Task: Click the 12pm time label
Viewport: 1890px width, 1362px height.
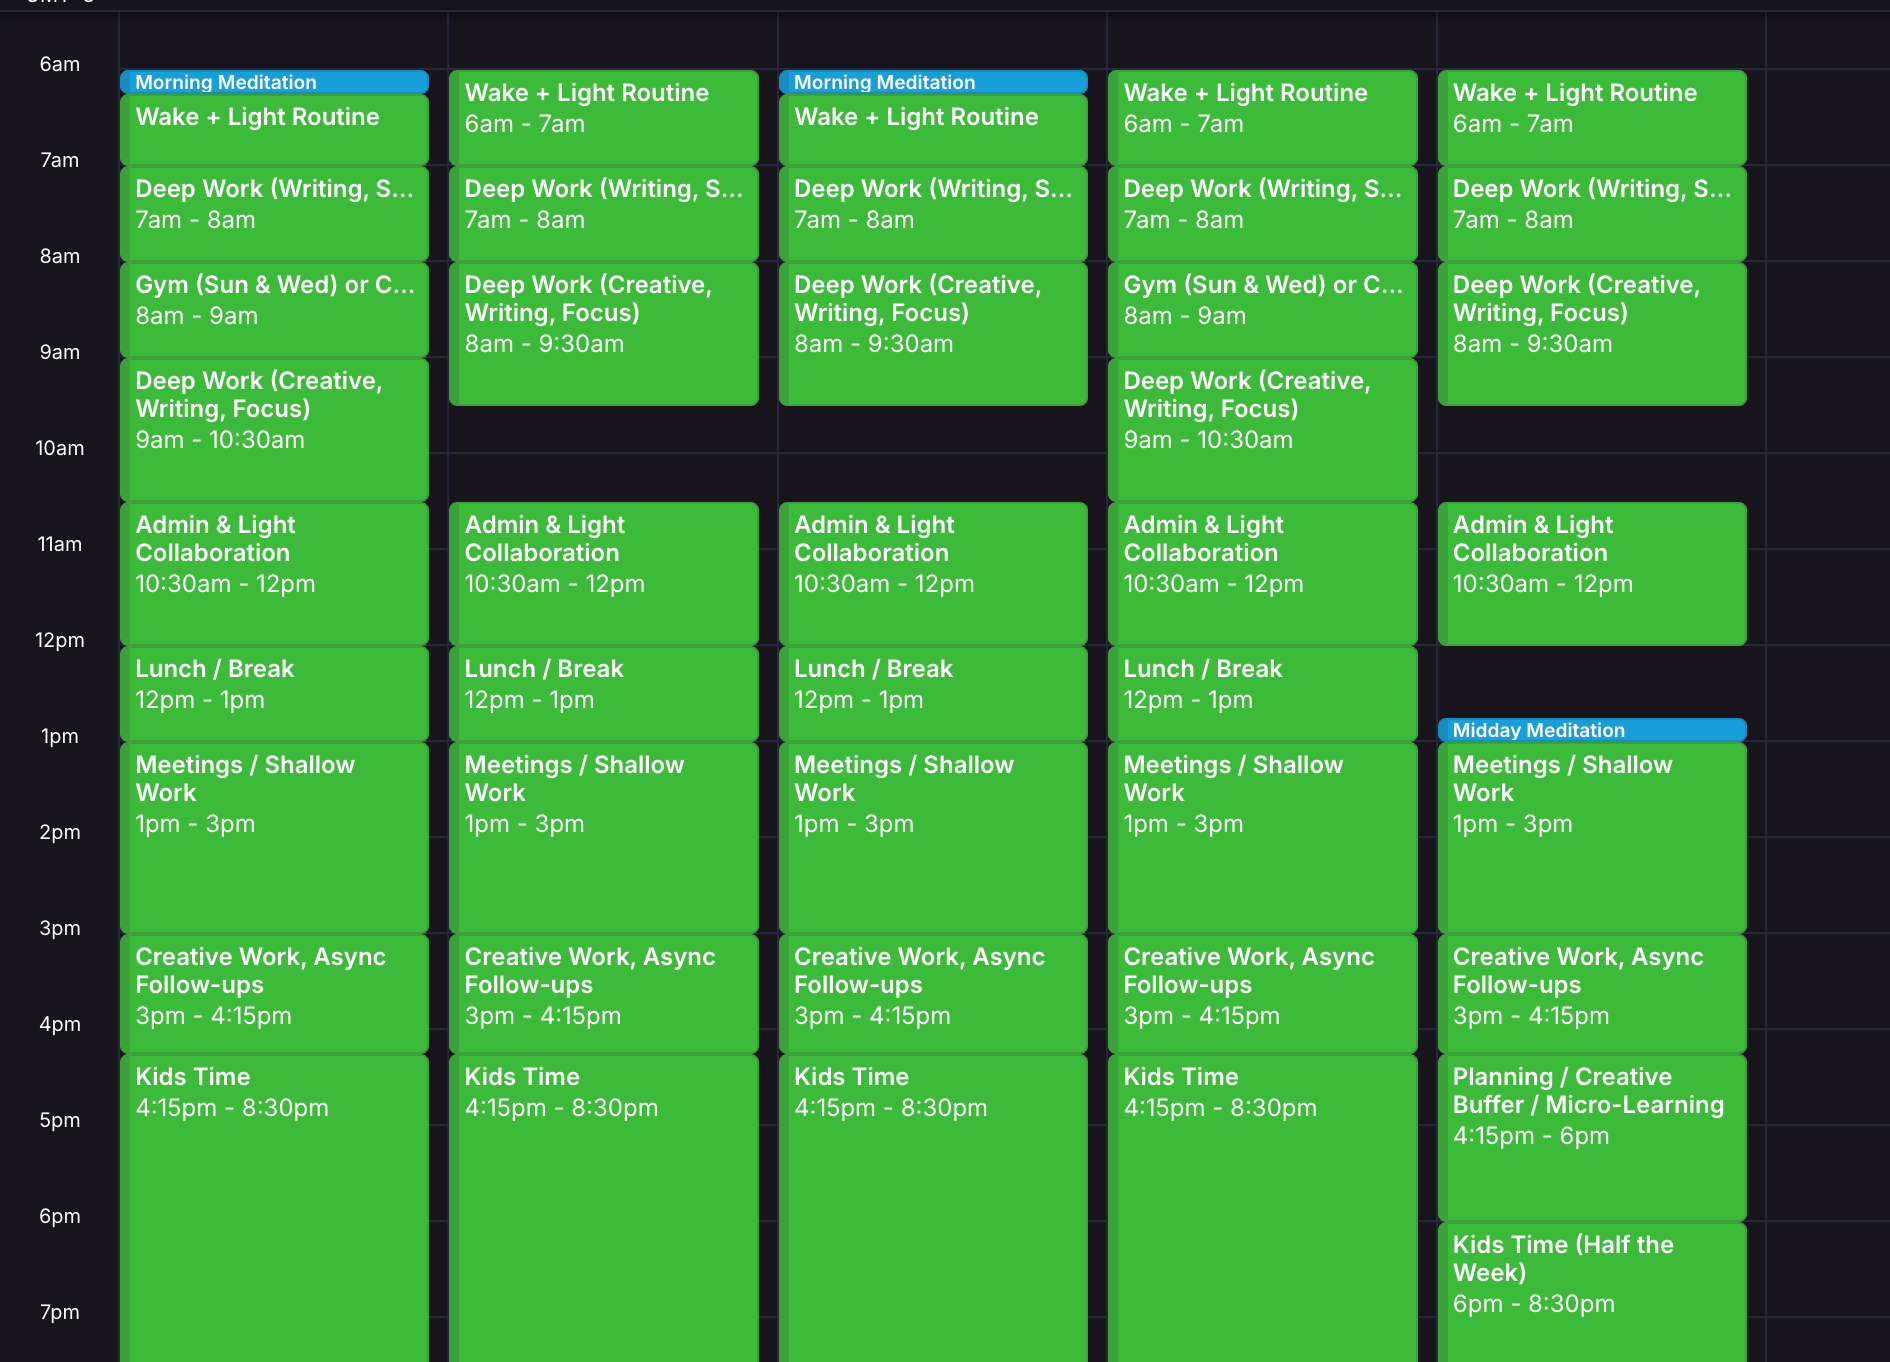Action: click(x=60, y=640)
